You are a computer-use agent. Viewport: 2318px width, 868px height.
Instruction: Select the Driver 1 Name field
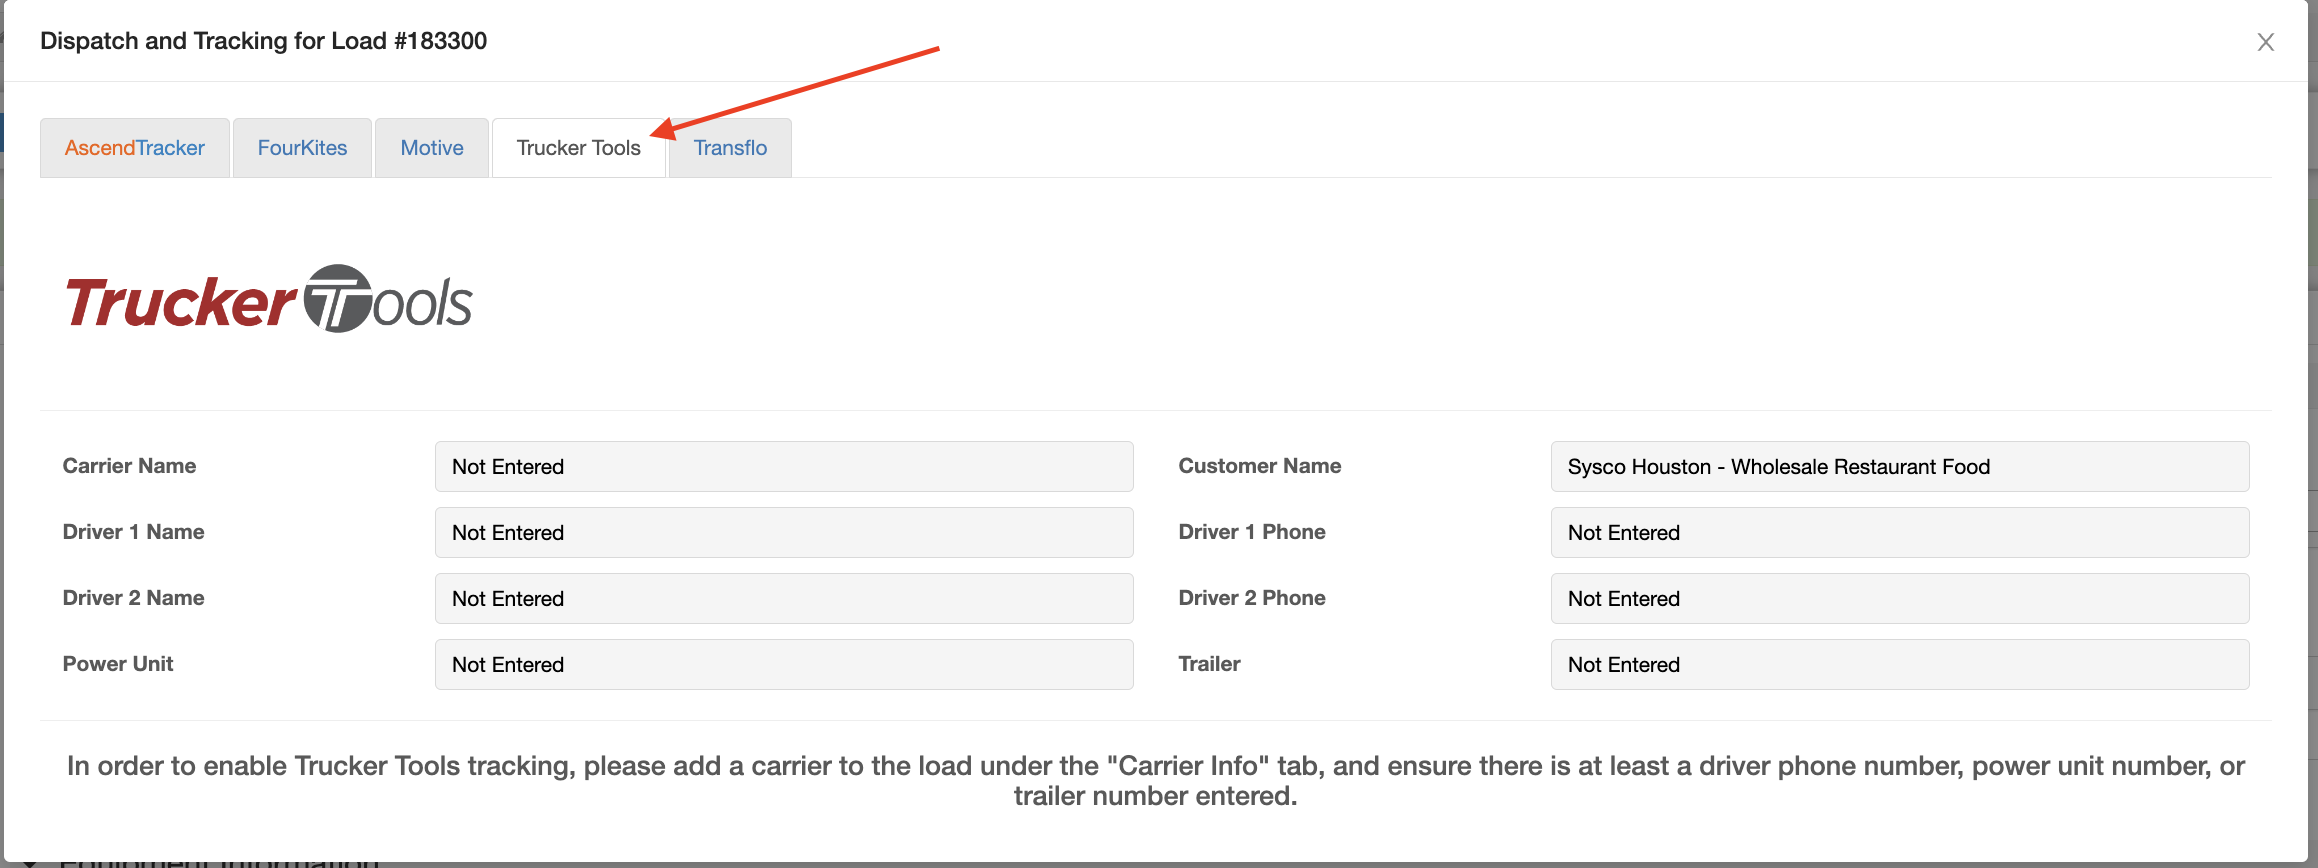point(783,533)
